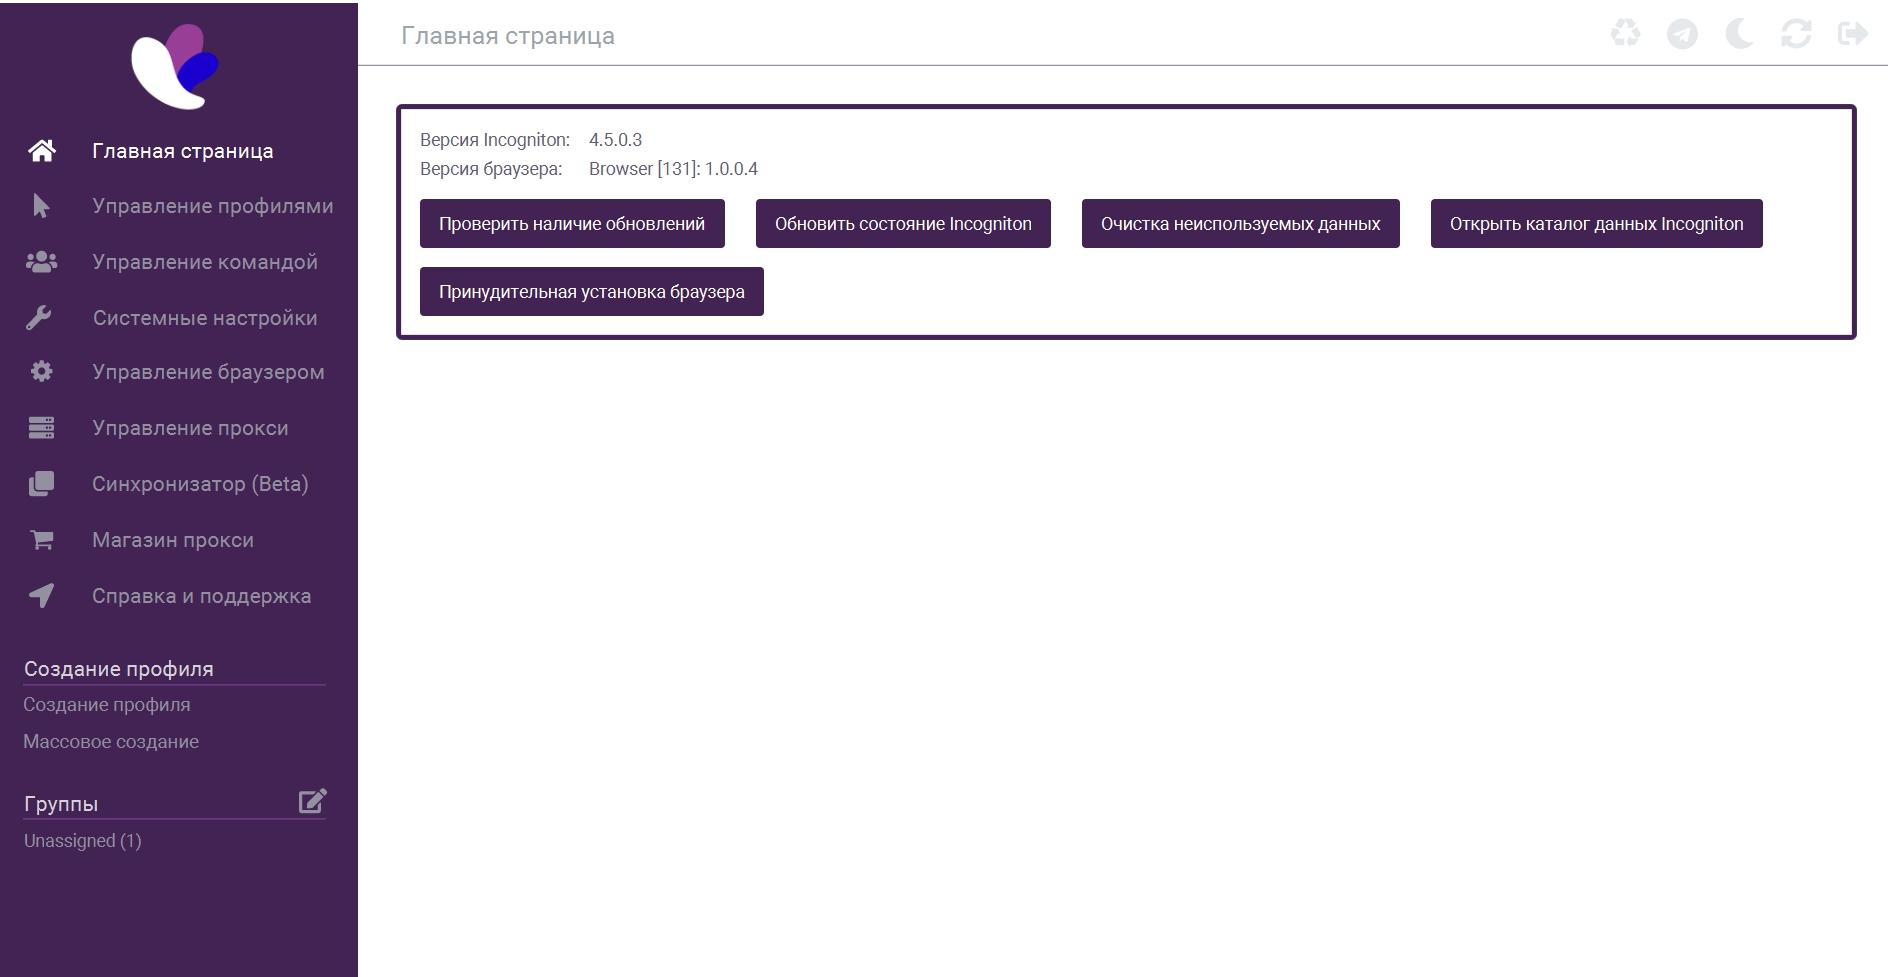Click the Группы section heading
The height and width of the screenshot is (977, 1888).
61,804
